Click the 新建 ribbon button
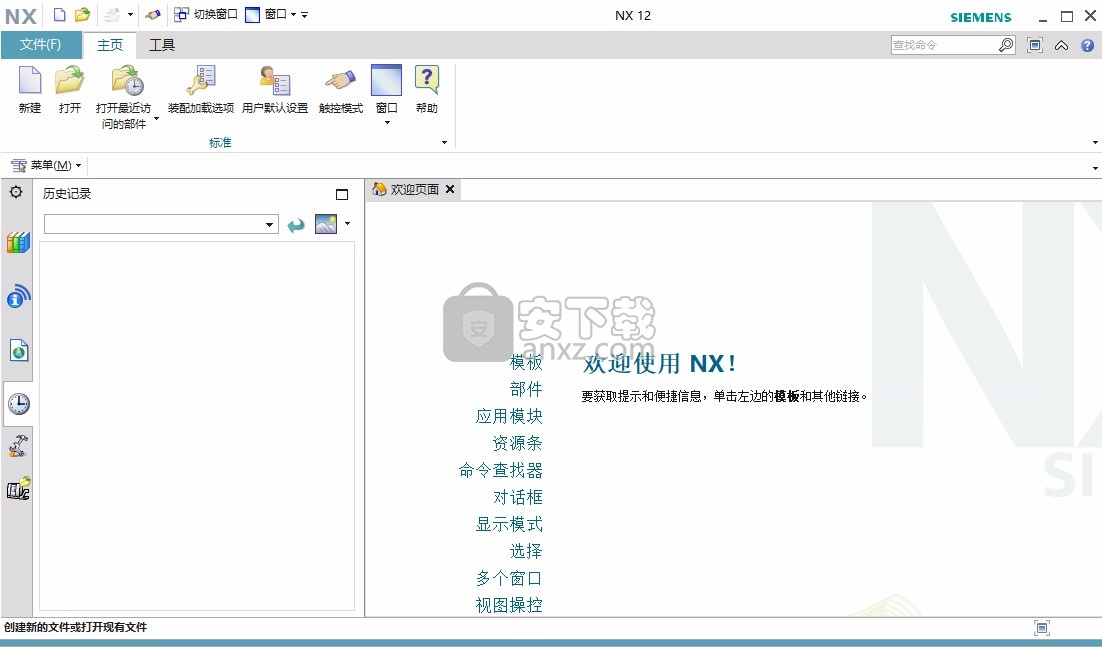 pos(30,89)
